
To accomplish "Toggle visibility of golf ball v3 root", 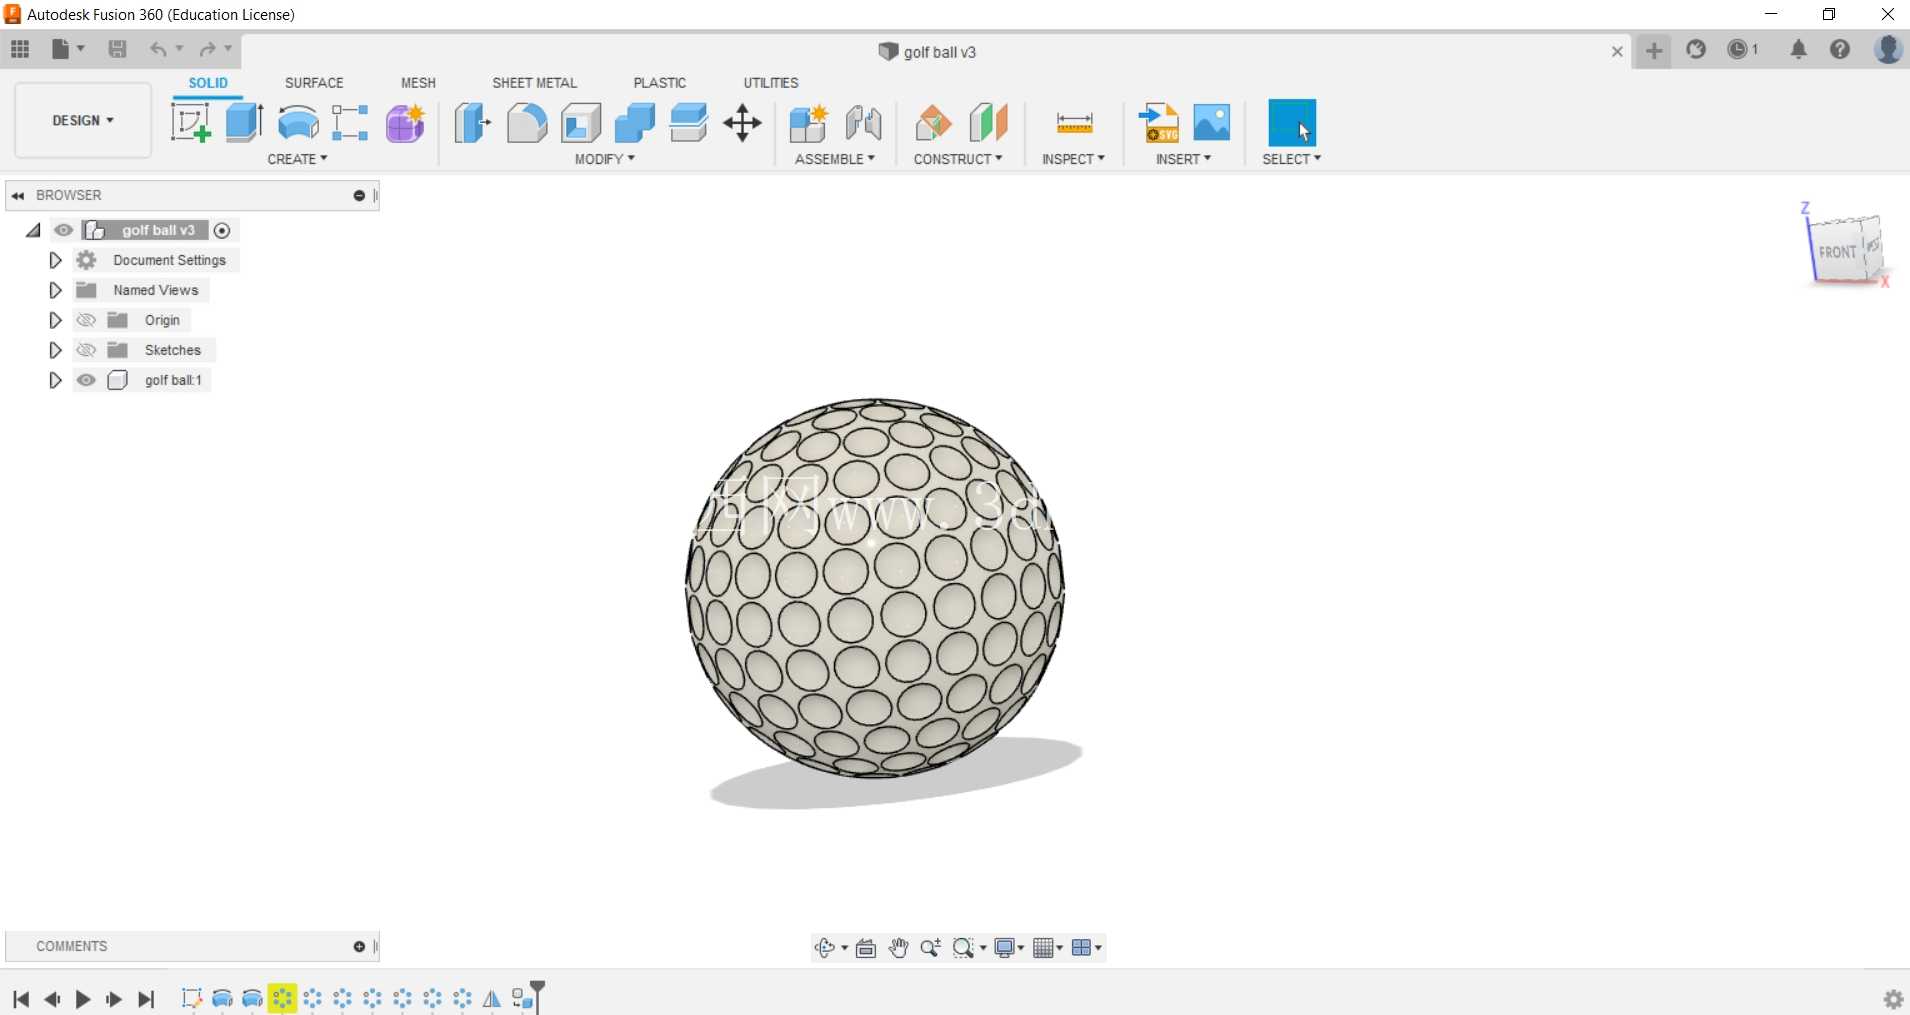I will click(x=64, y=230).
